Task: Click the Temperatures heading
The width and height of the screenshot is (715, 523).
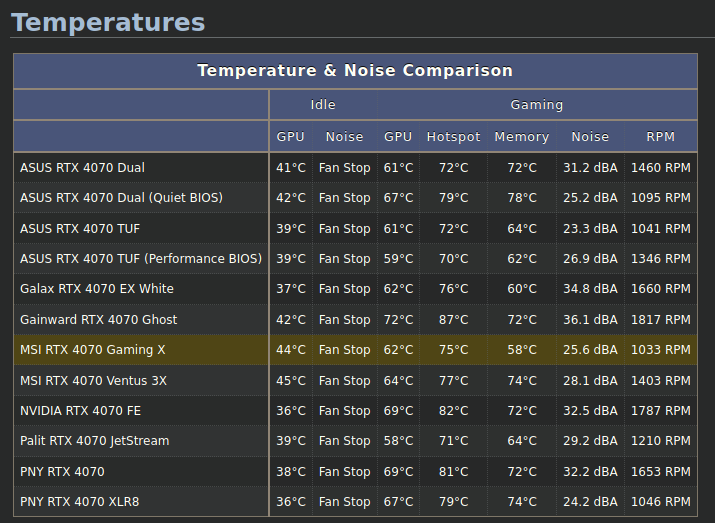Action: click(108, 22)
